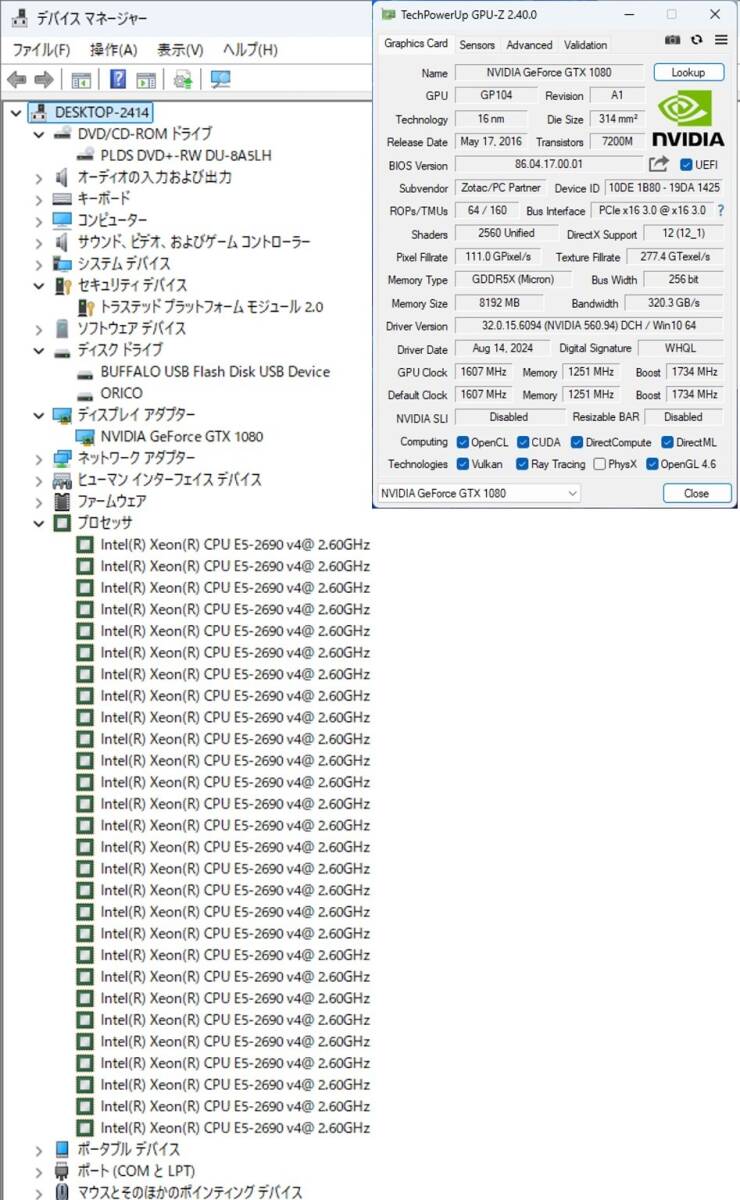Toggle the Ray Tracing checkbox
Viewport: 740px width, 1200px height.
click(523, 464)
